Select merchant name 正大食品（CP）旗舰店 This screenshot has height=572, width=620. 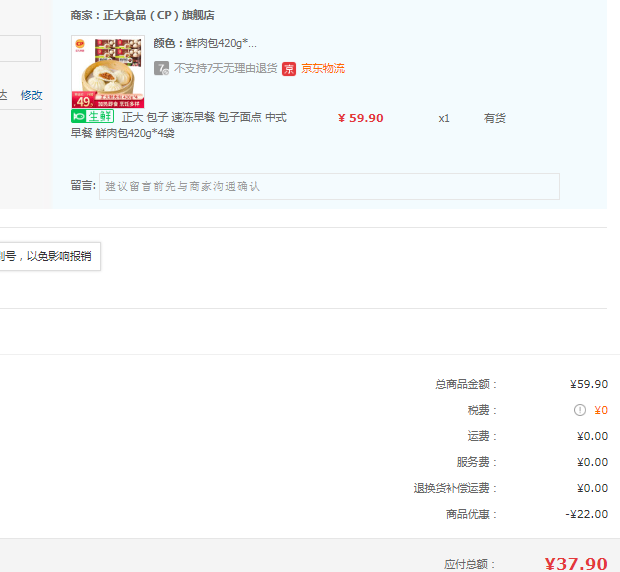coord(159,15)
